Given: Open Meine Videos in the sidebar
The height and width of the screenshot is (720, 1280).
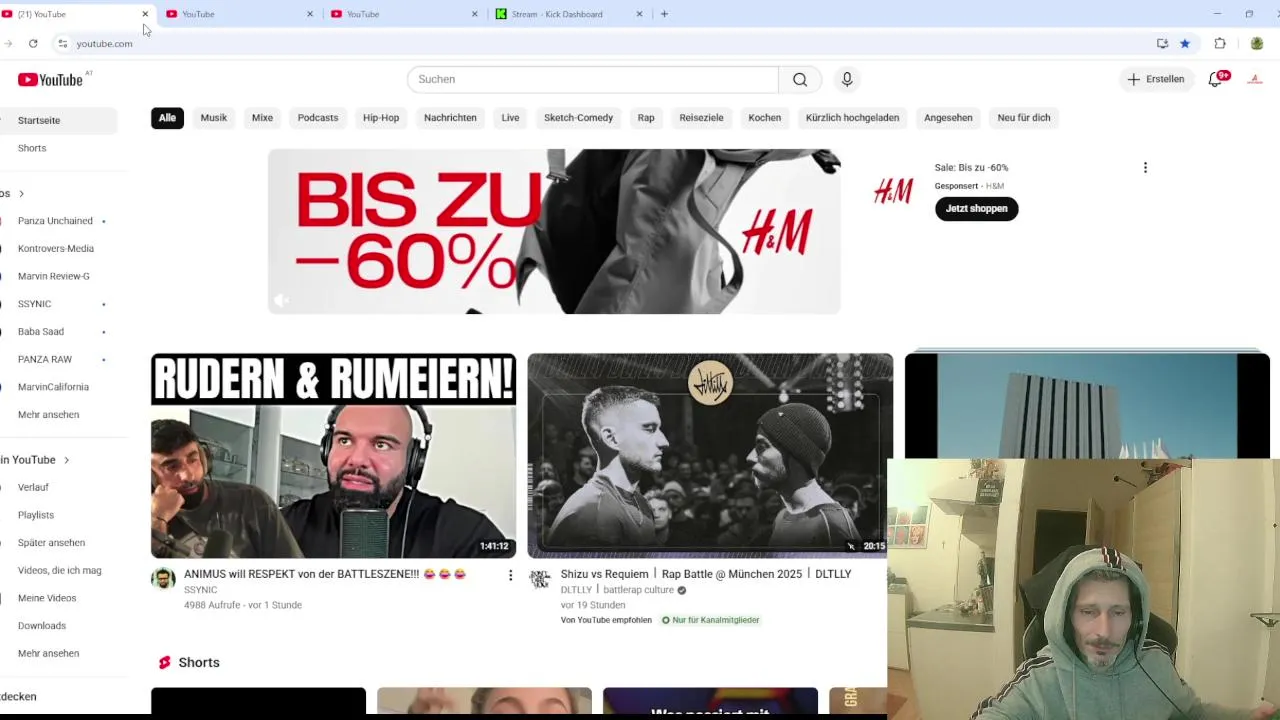Looking at the screenshot, I should (x=47, y=598).
